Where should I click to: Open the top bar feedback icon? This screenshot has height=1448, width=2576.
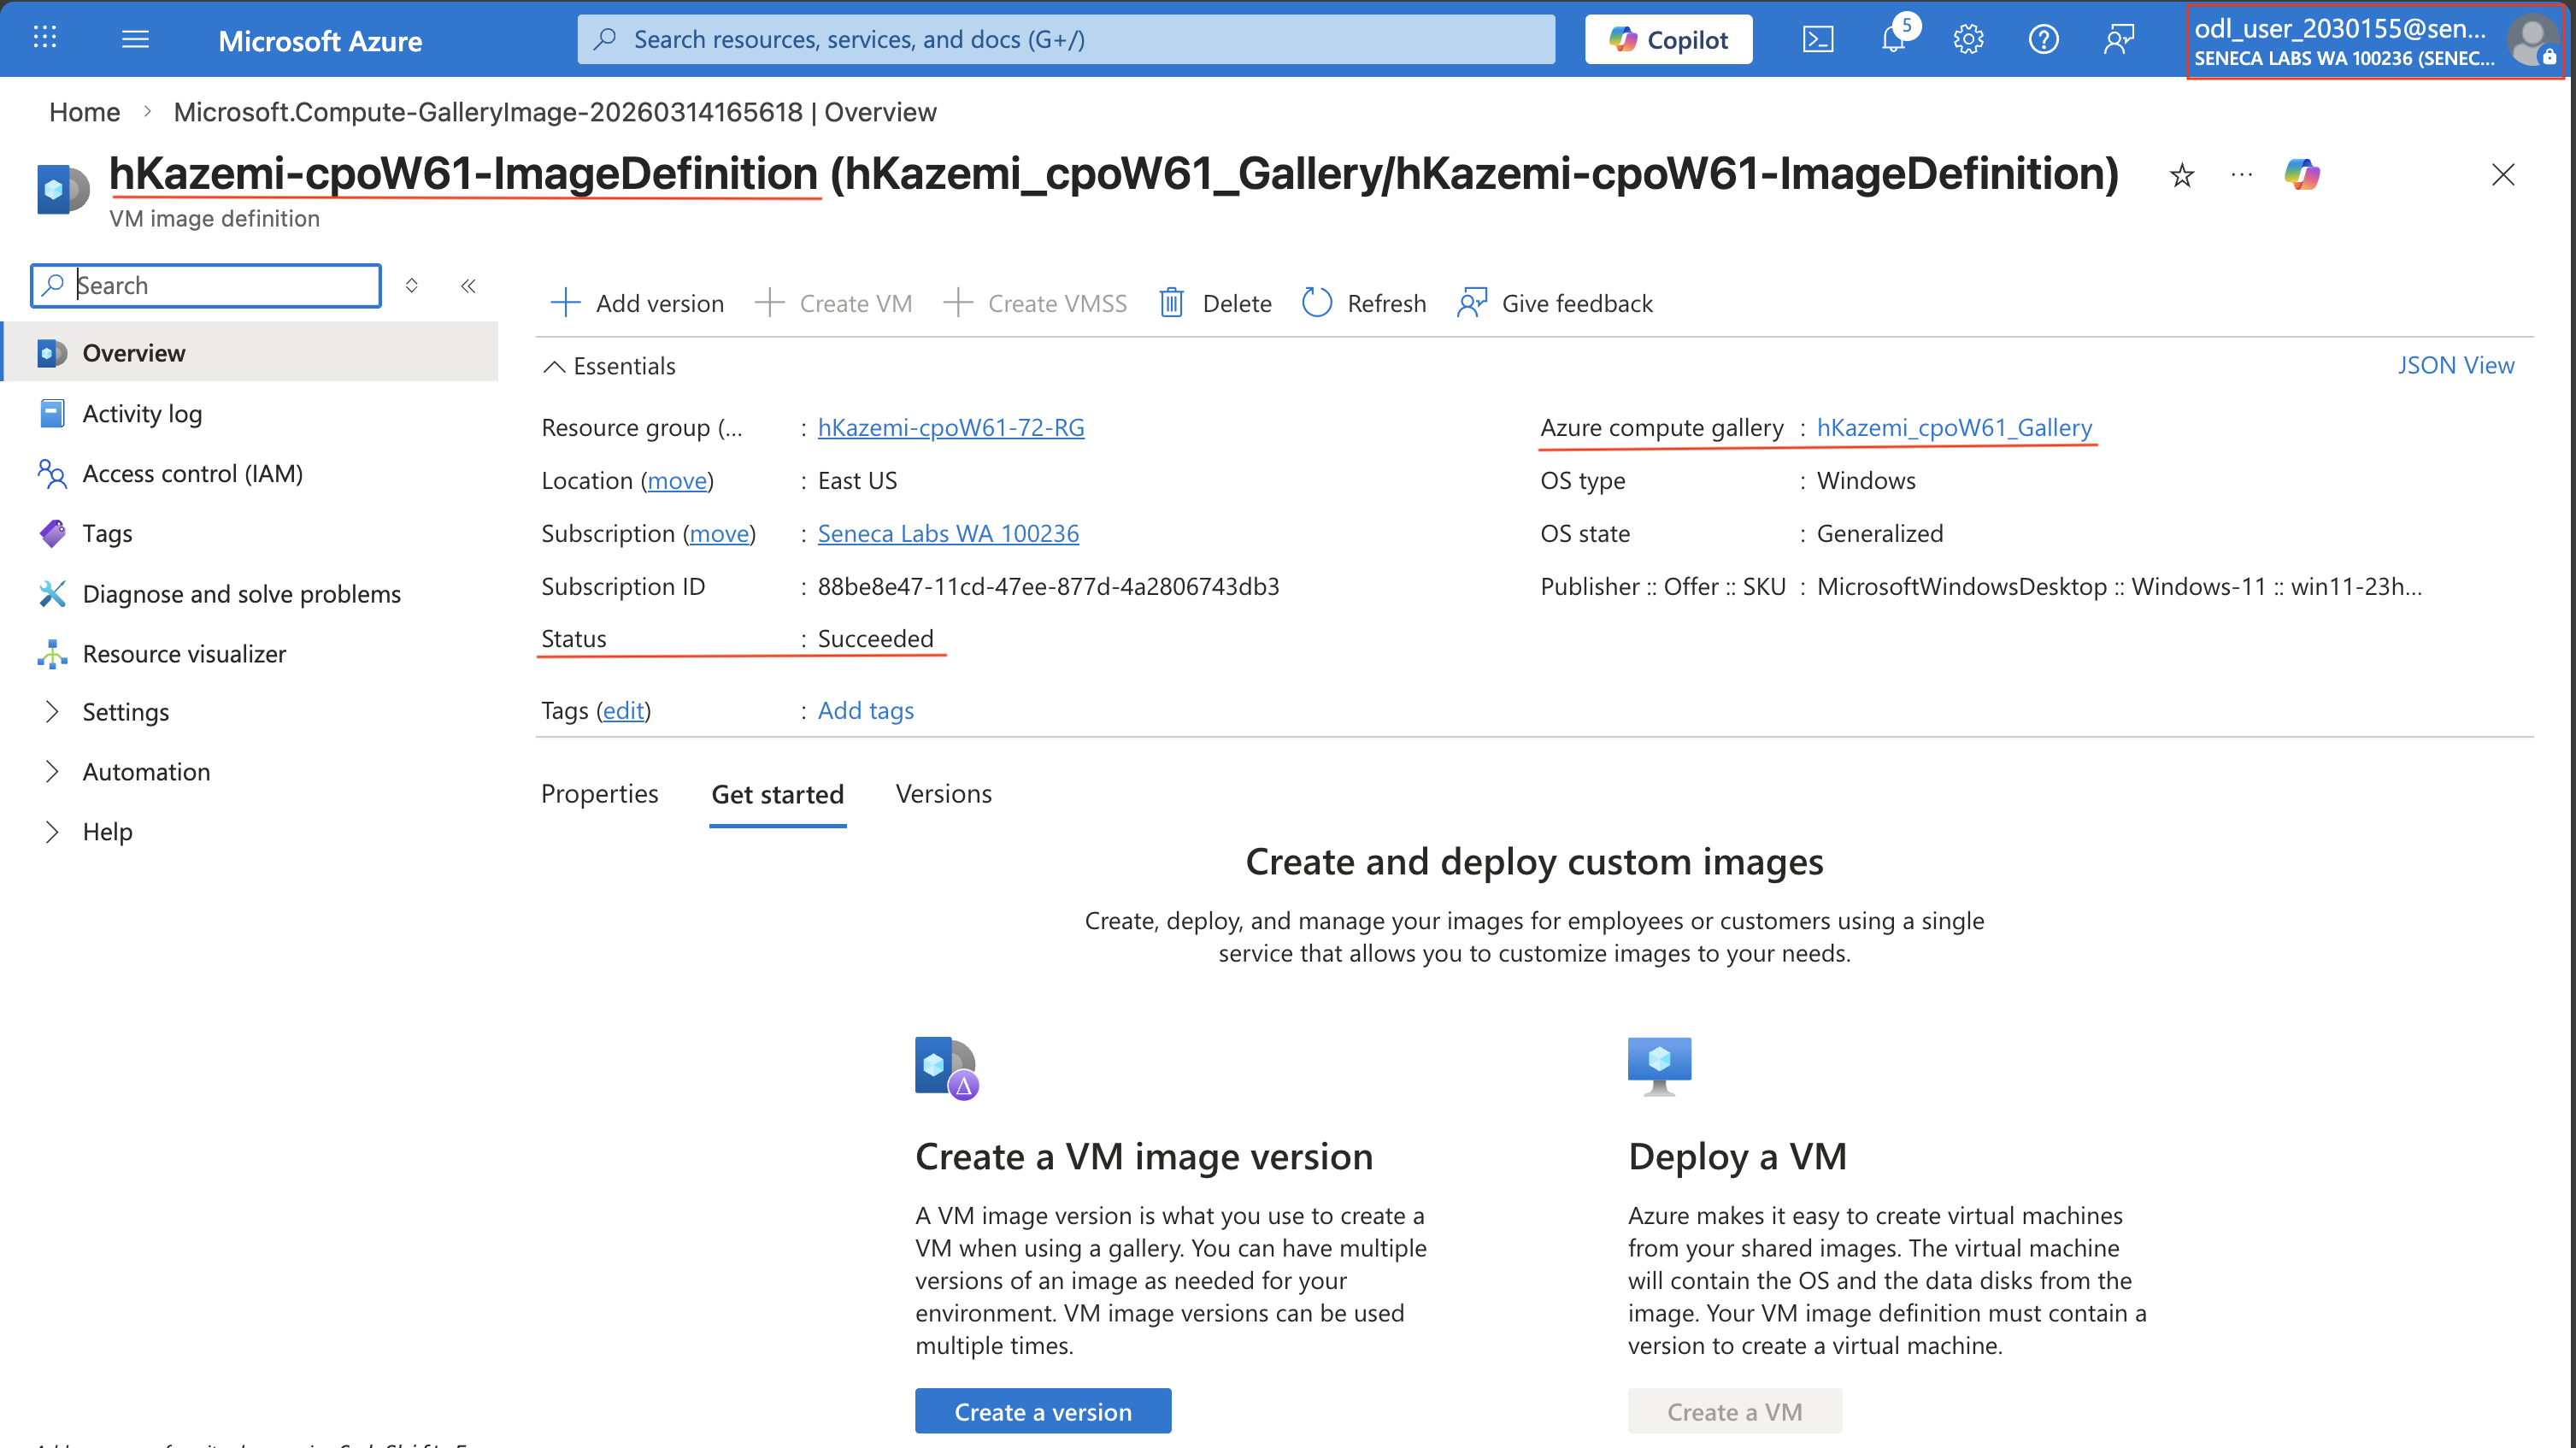(2118, 39)
